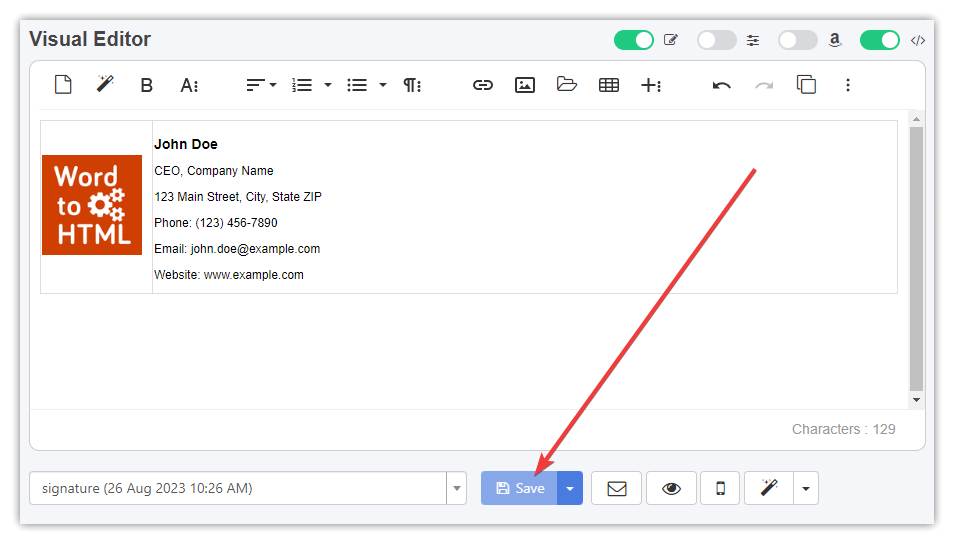Viewport: 954px width, 544px height.
Task: Click the 123 Main Street address line
Action: pyautogui.click(x=238, y=197)
